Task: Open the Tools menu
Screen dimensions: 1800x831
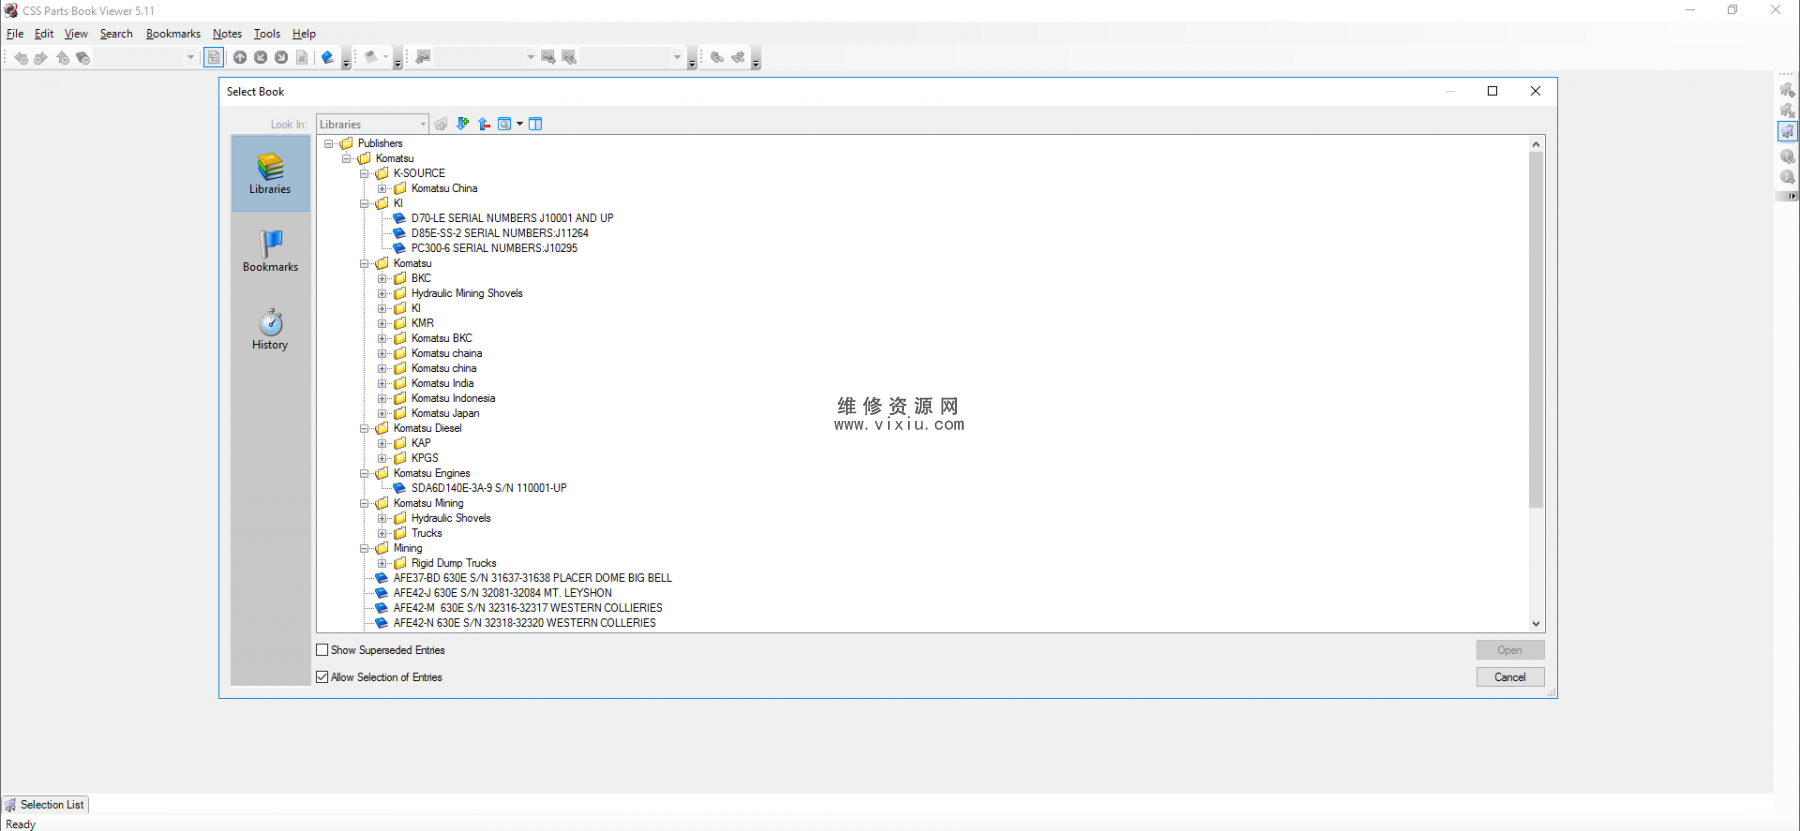Action: coord(267,34)
